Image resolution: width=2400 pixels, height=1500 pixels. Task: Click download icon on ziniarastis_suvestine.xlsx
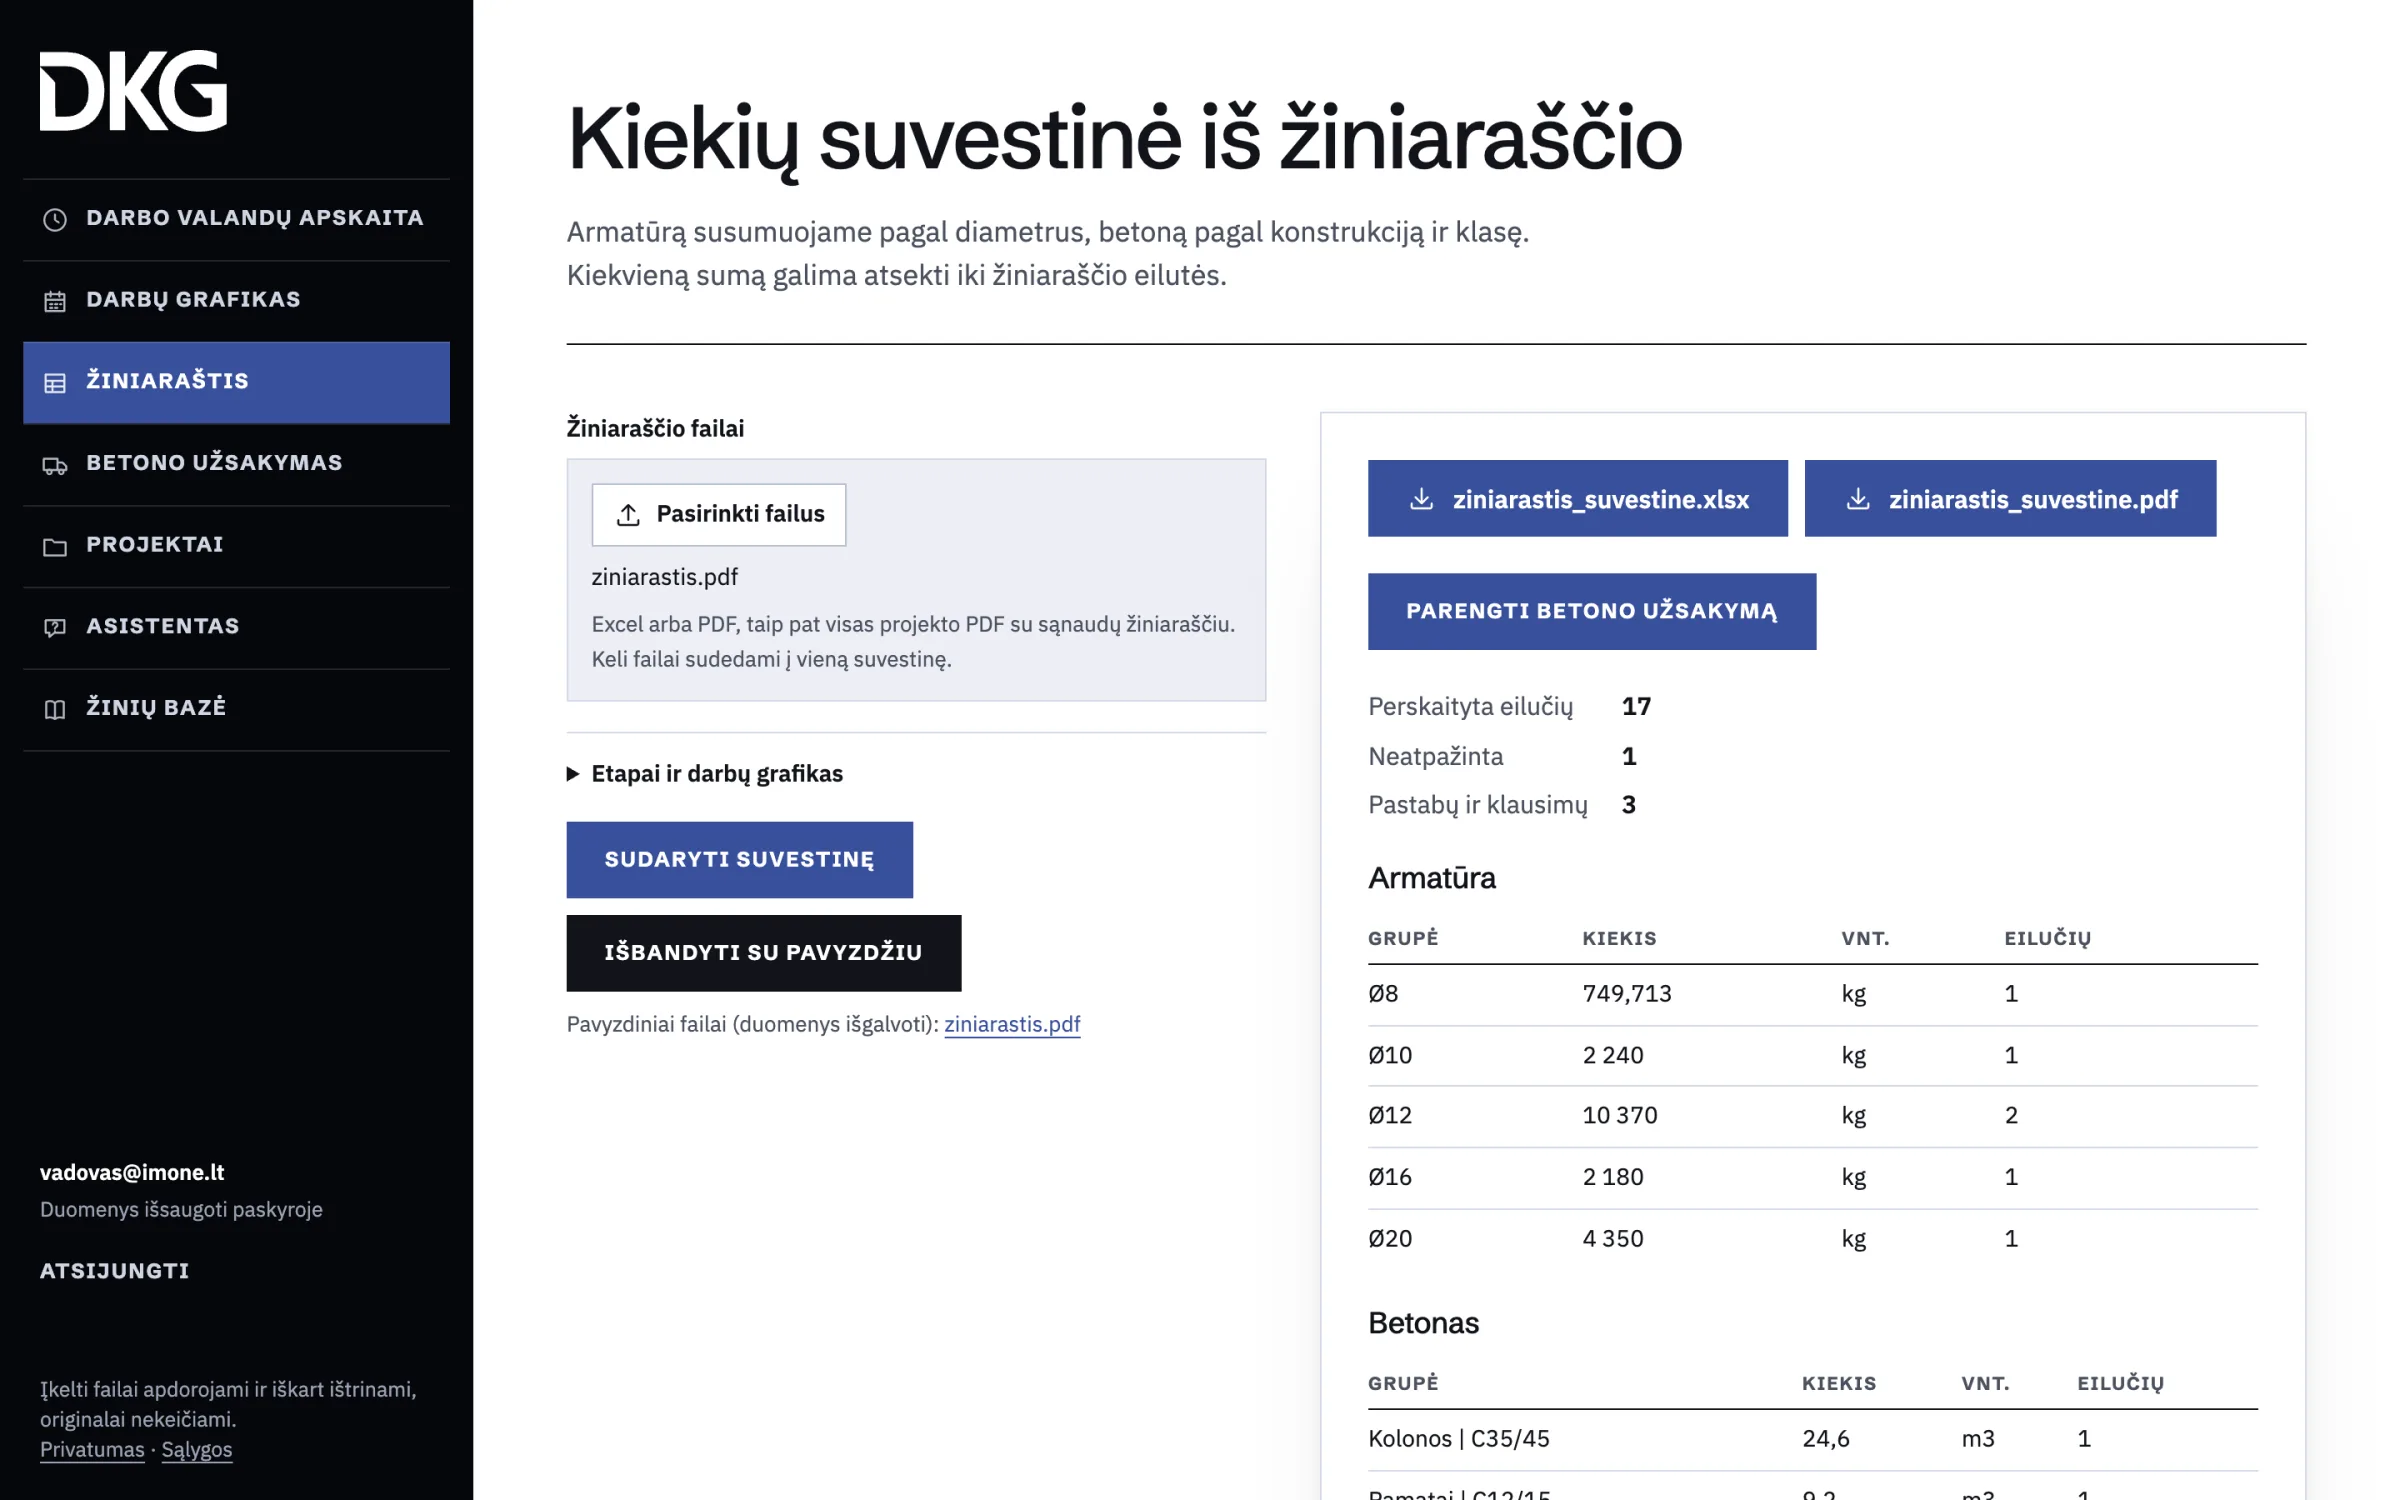click(1421, 498)
